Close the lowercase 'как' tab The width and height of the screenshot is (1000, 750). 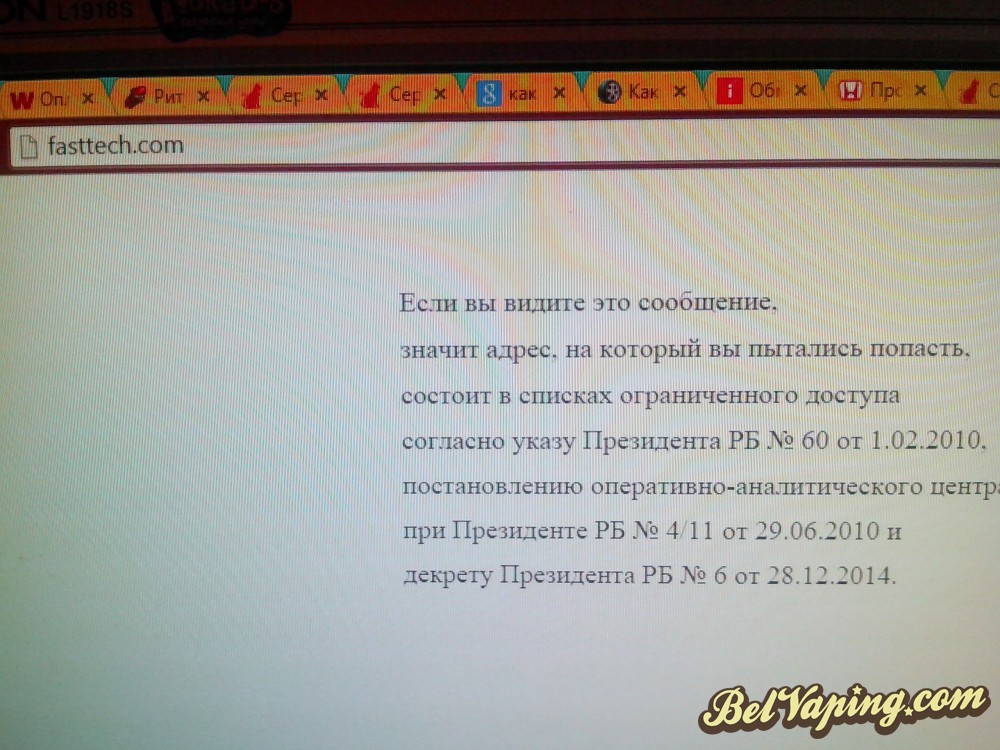(559, 93)
